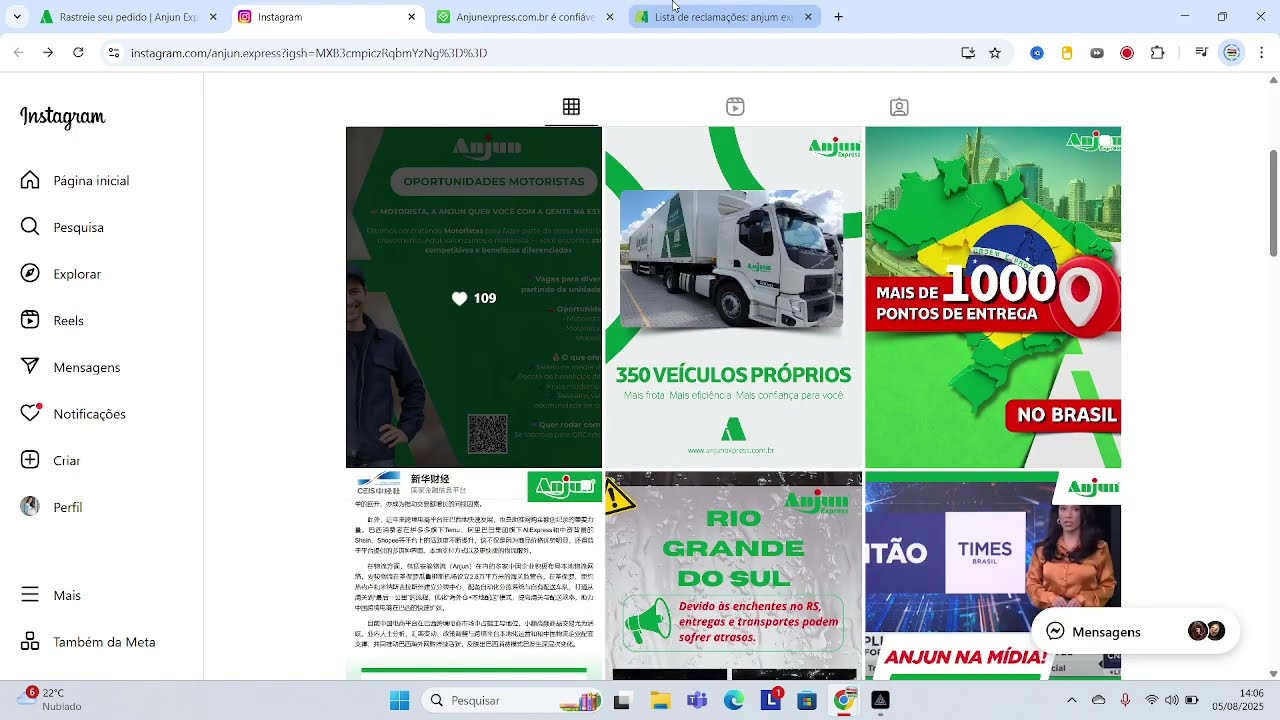Open the Notificações heart icon
Screen dimensions: 1280x720
pyautogui.click(x=30, y=413)
